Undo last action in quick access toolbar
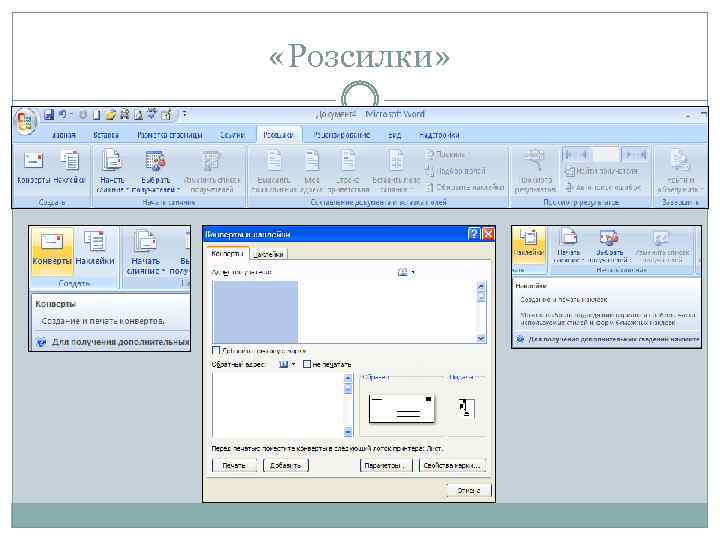This screenshot has width=720, height=540. [62, 115]
